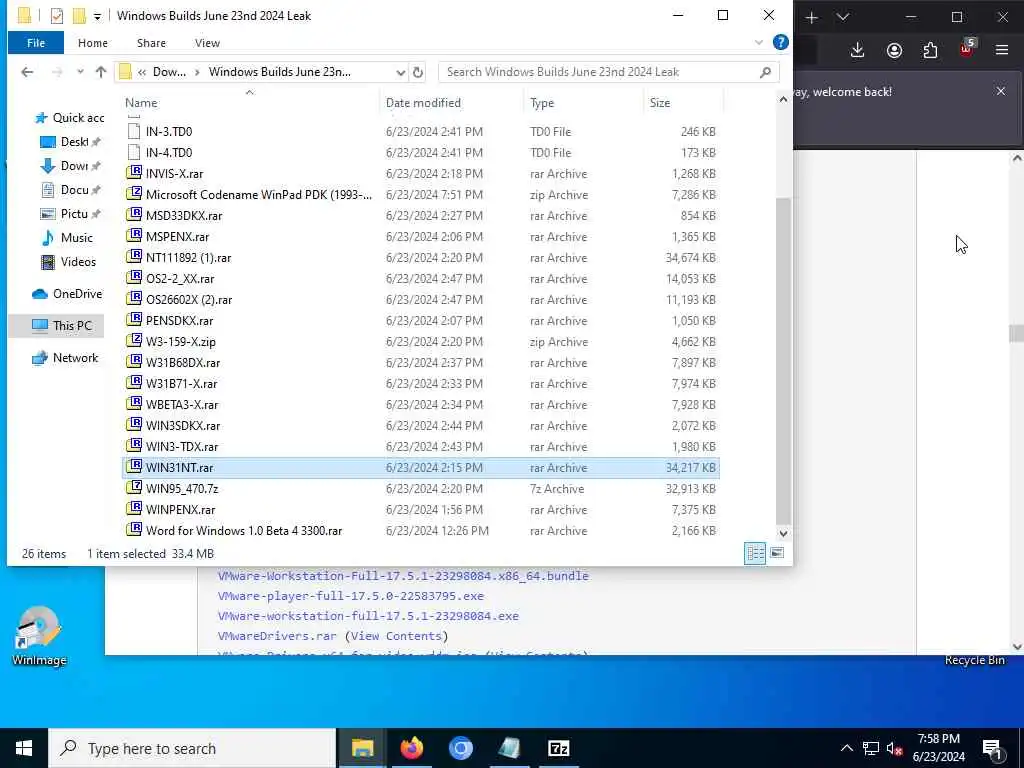Open File Explorer taskbar icon

click(x=362, y=748)
